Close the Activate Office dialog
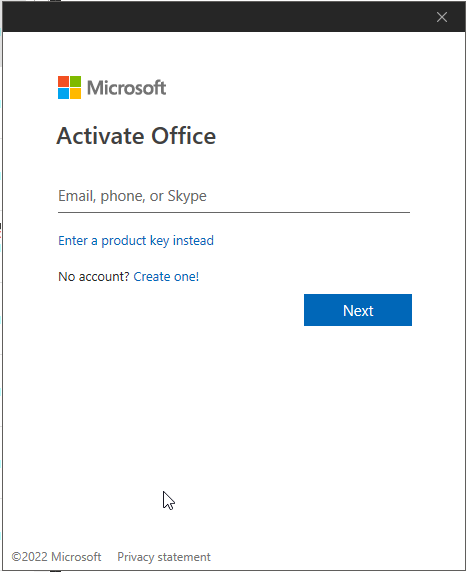The width and height of the screenshot is (467, 572). 441,17
